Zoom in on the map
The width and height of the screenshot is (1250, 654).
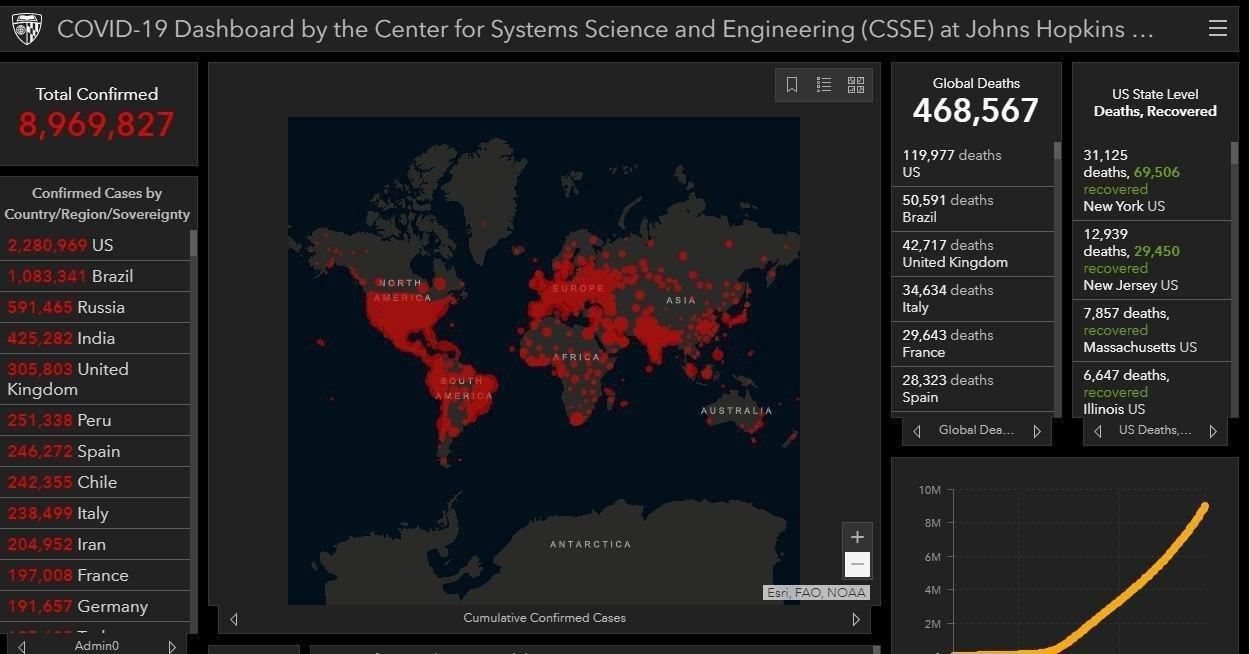(x=856, y=537)
